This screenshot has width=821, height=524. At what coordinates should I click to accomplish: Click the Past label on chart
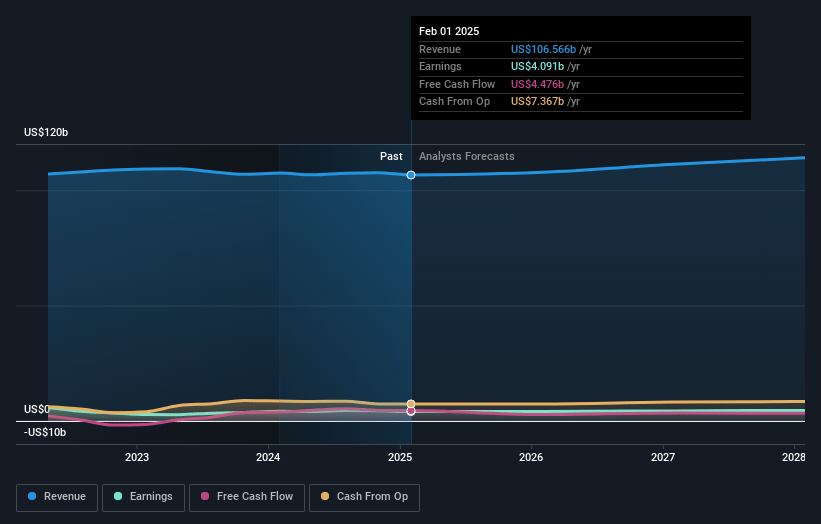tap(391, 157)
